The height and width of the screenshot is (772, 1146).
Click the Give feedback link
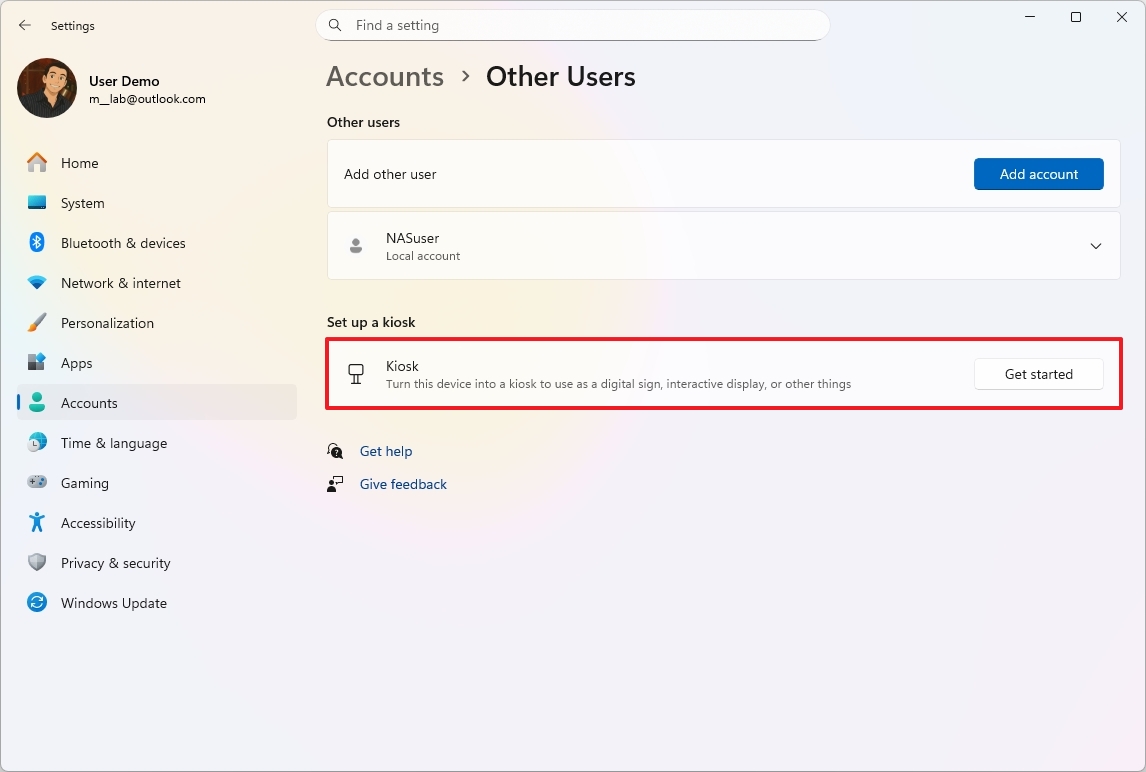click(x=403, y=484)
